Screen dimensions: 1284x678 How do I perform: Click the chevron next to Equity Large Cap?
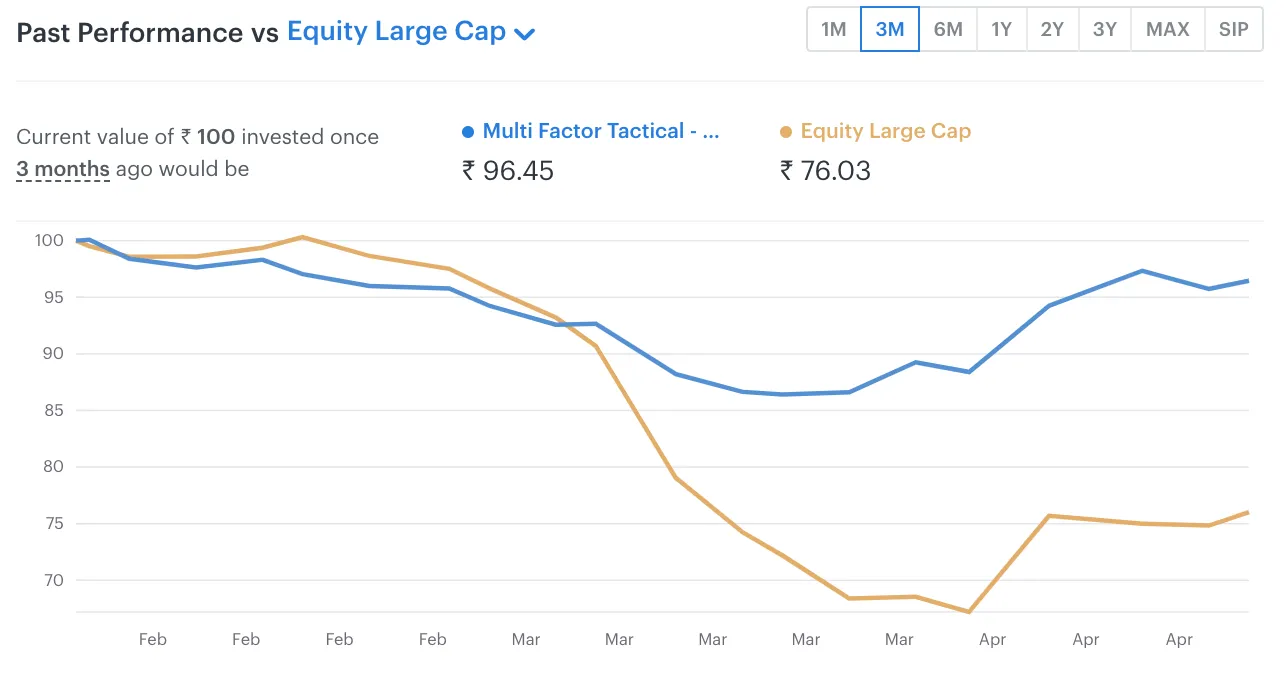(x=525, y=34)
